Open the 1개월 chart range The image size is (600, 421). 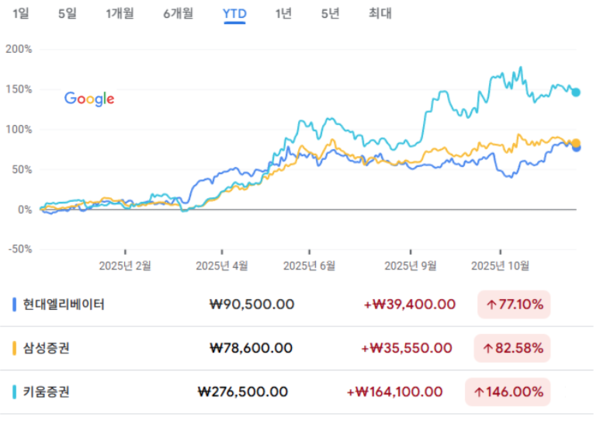(122, 13)
